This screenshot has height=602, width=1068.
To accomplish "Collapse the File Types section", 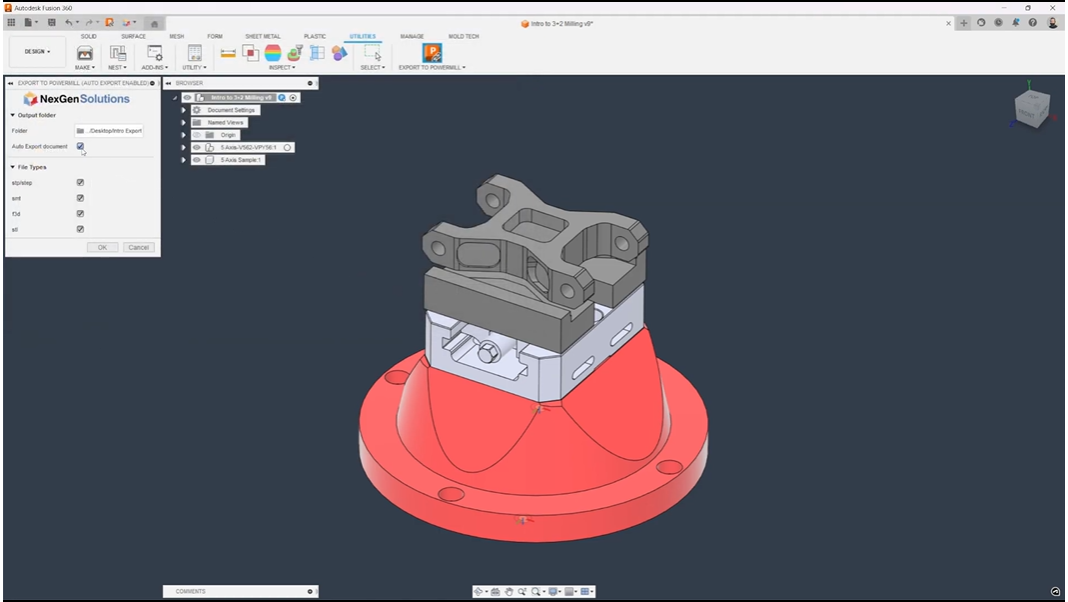I will click(x=12, y=167).
